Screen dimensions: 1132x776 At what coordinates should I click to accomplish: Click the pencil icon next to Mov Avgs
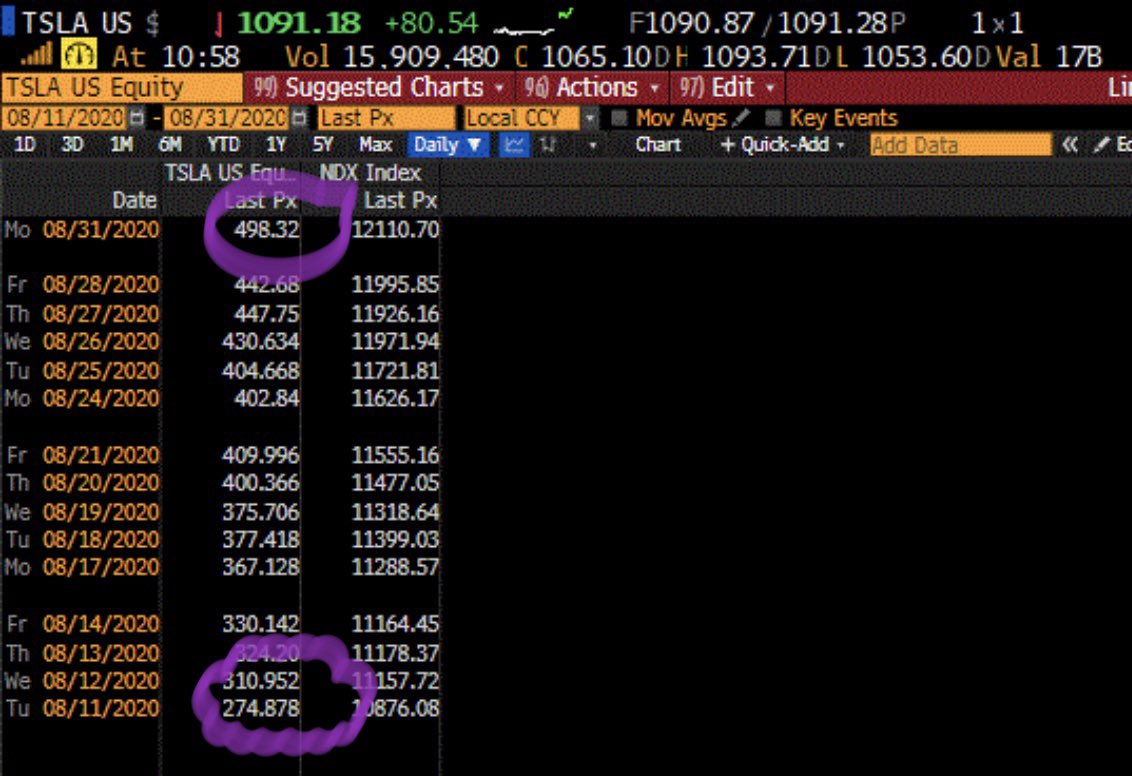pos(741,118)
